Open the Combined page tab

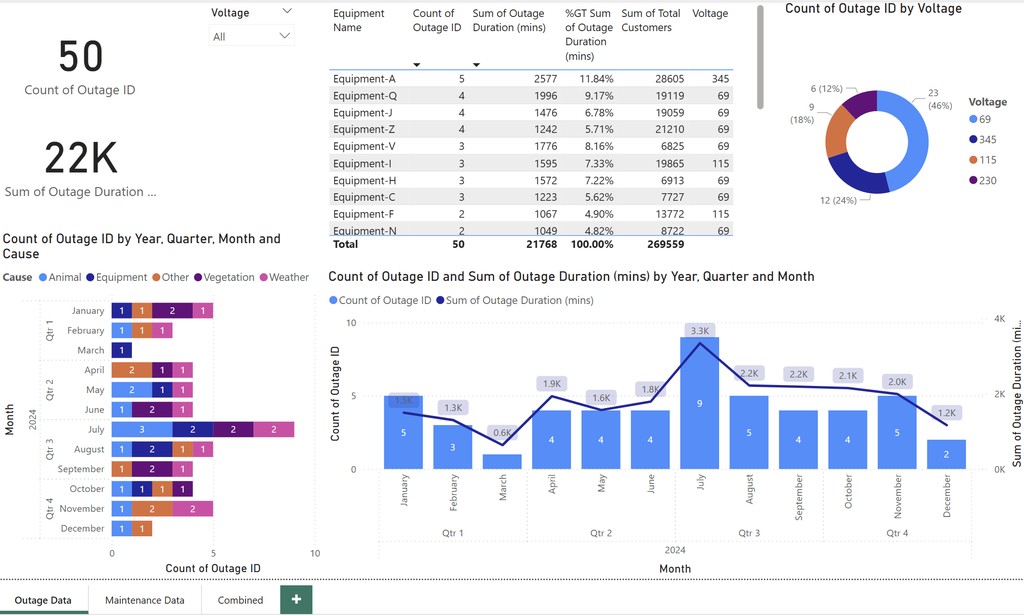click(x=240, y=600)
